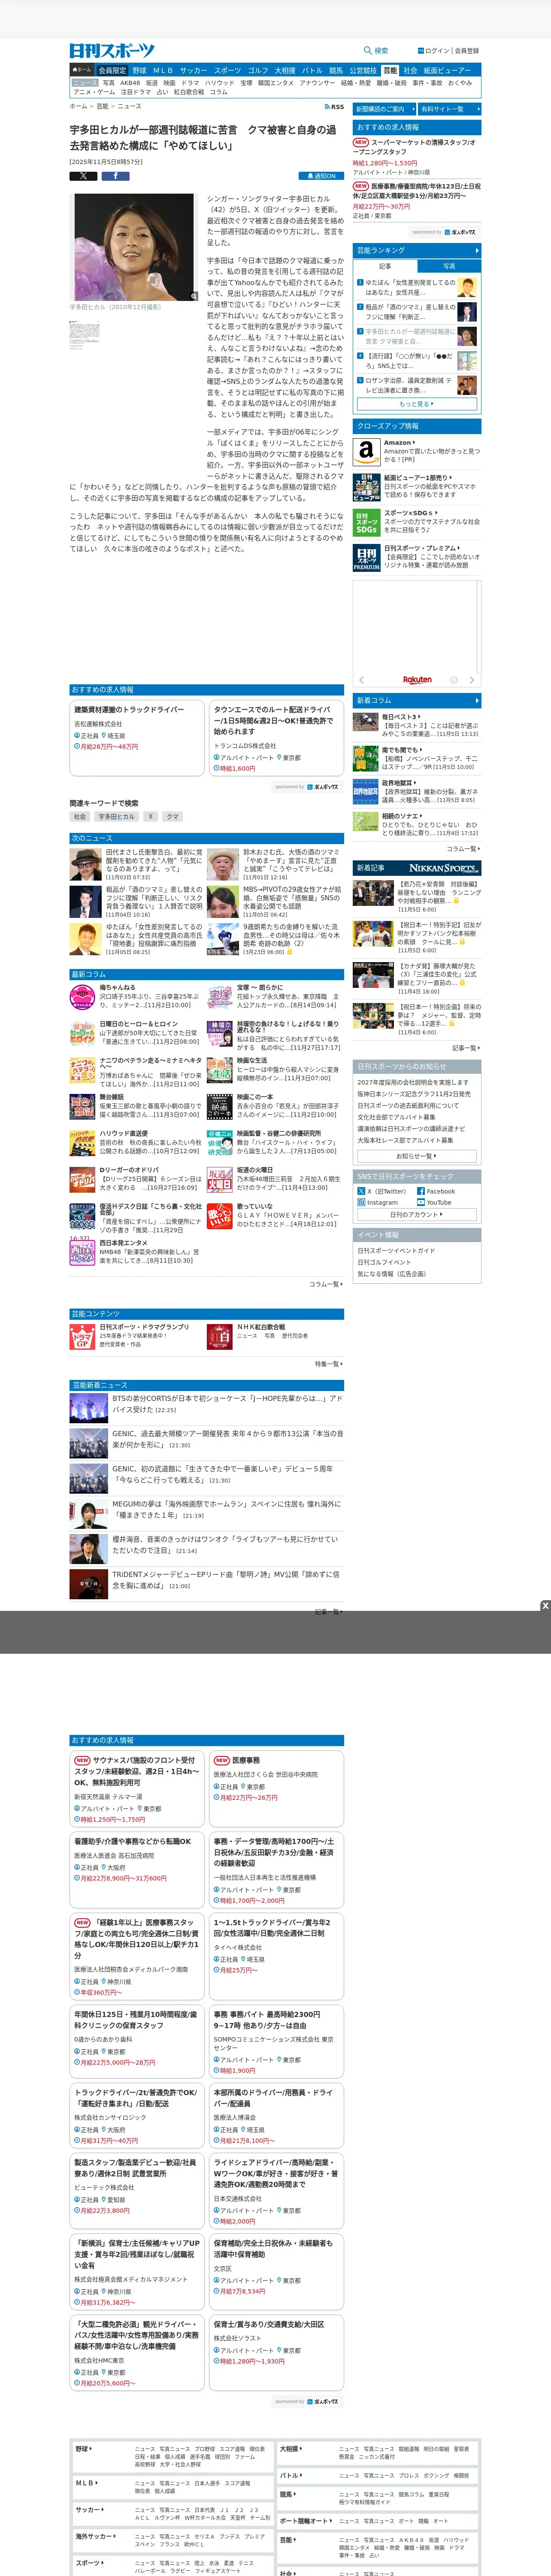Select 宇多田ヒカル keyword tag
Image resolution: width=551 pixels, height=2576 pixels.
click(x=117, y=817)
